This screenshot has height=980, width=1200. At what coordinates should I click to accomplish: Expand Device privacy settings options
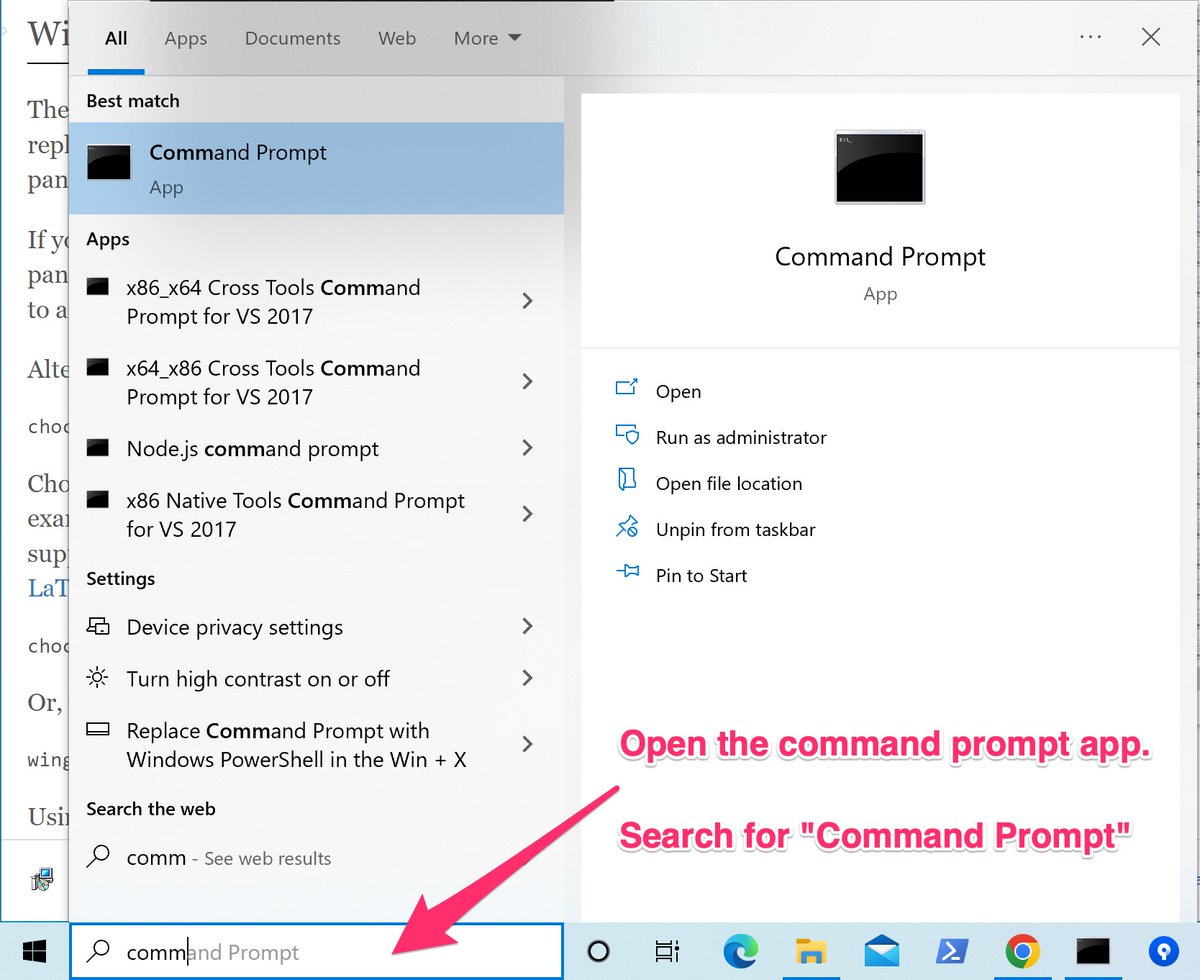527,627
